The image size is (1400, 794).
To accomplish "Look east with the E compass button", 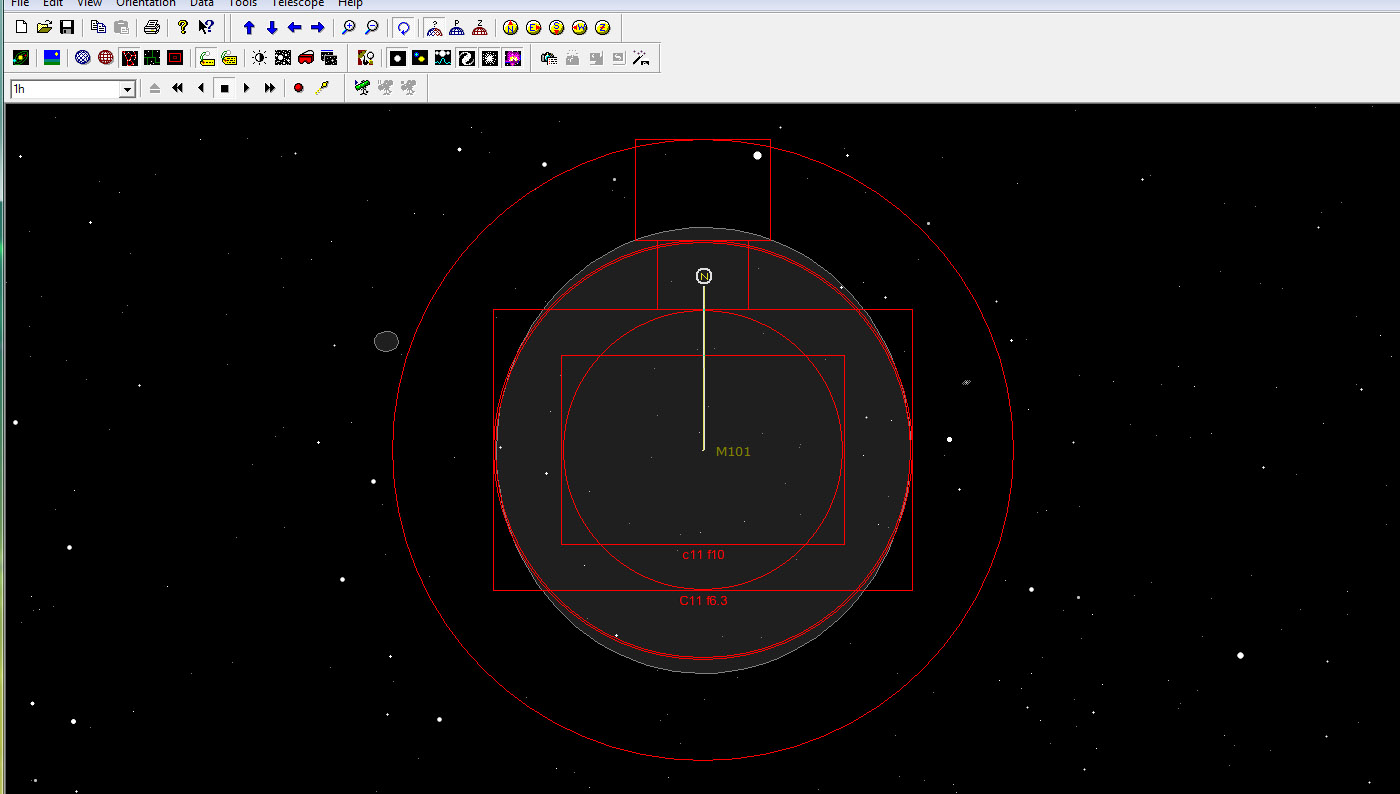I will pos(534,27).
